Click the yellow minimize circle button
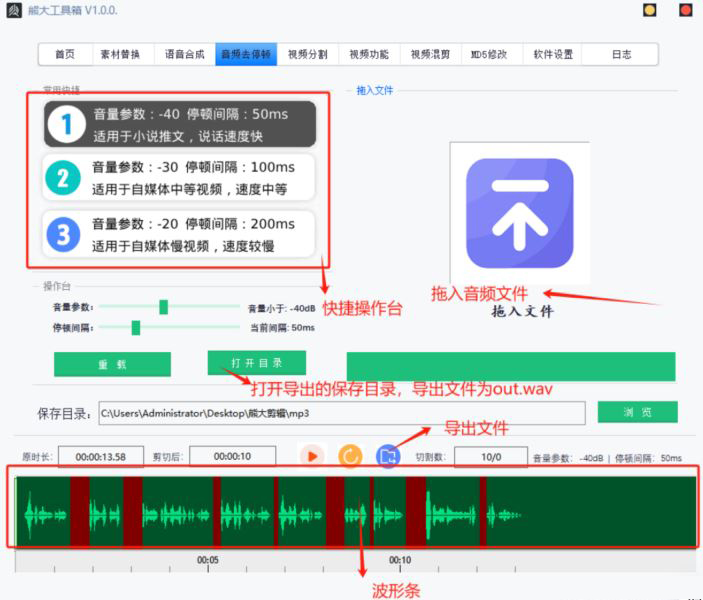 coord(650,10)
